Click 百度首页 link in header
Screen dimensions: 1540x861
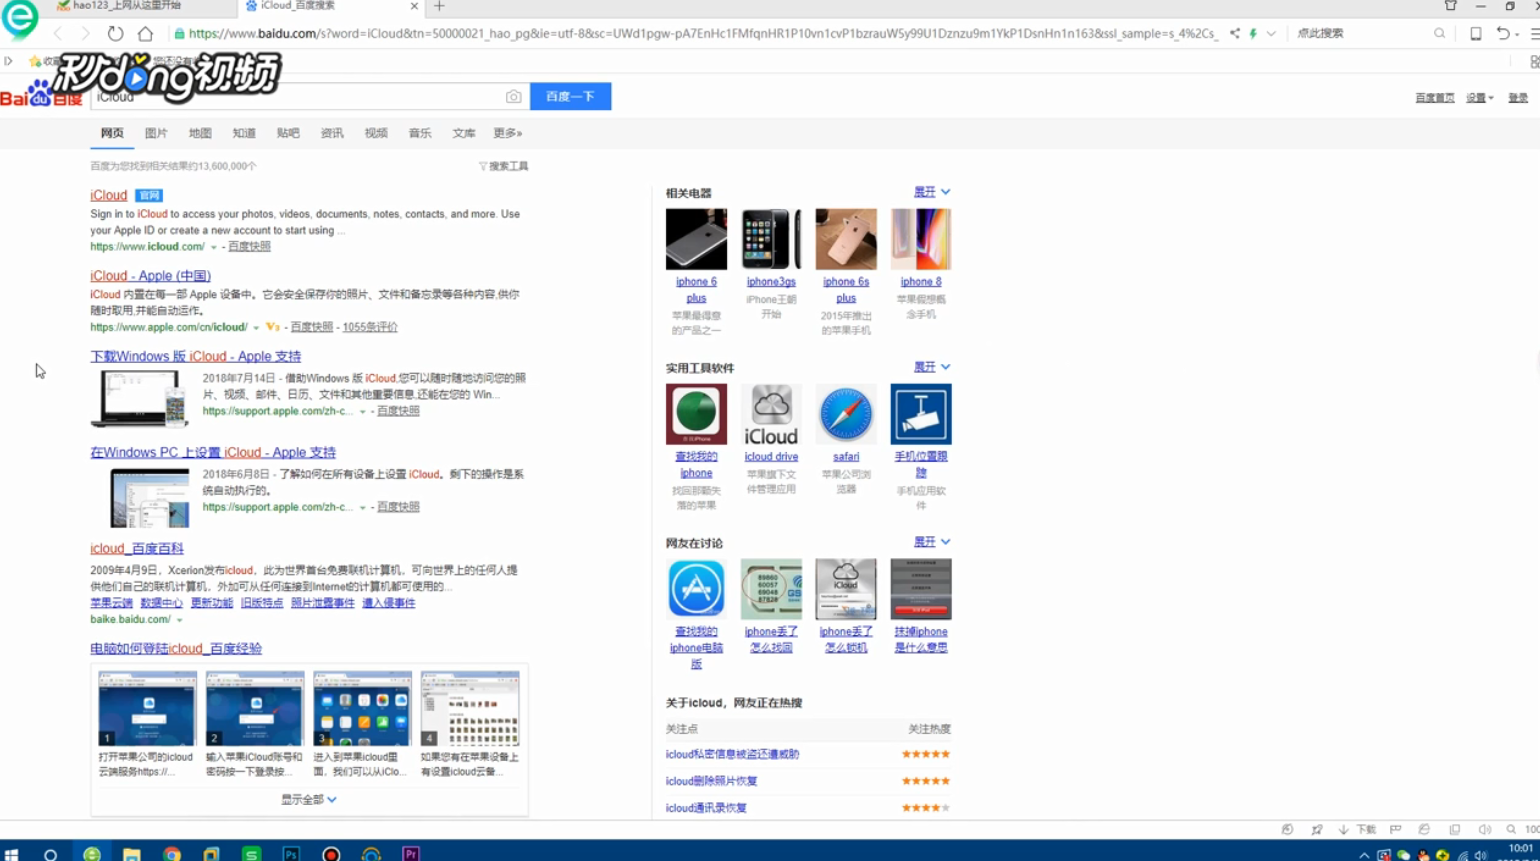[1435, 98]
